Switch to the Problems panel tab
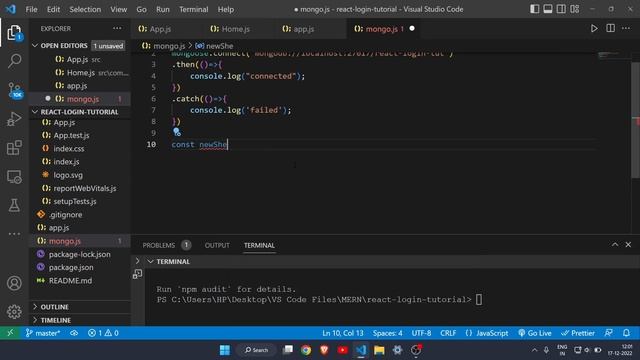 (x=158, y=245)
